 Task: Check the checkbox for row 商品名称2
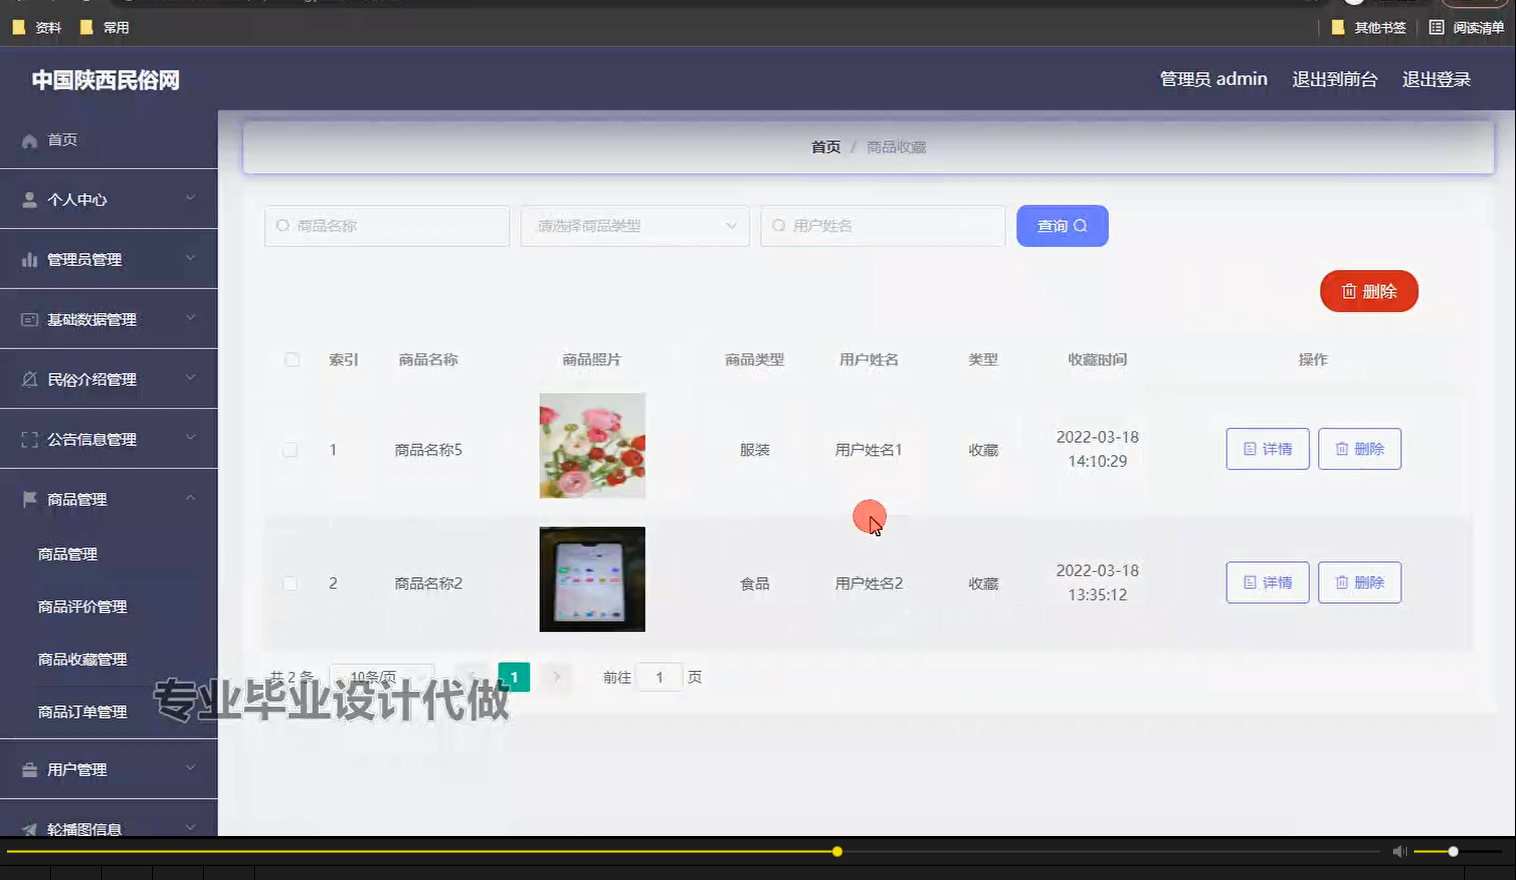(290, 583)
